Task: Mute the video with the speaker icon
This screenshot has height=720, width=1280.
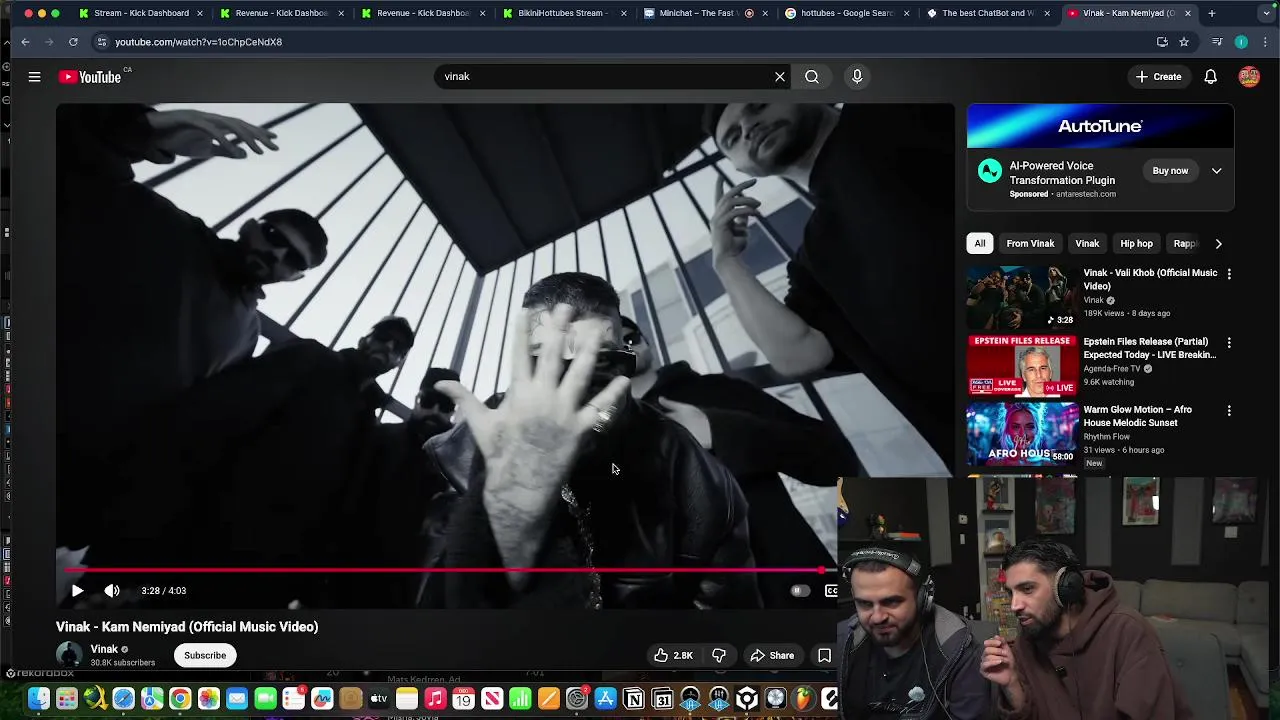Action: point(112,591)
